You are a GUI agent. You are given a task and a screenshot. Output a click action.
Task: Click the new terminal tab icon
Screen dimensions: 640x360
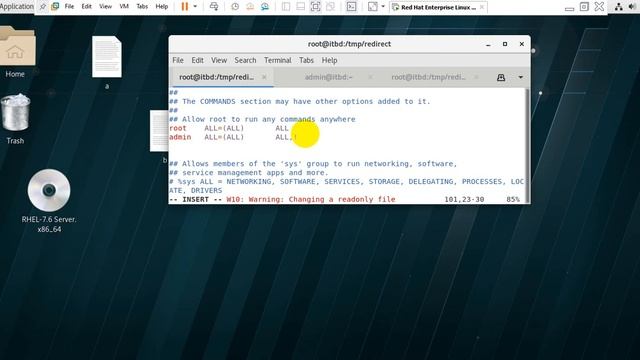coord(501,77)
